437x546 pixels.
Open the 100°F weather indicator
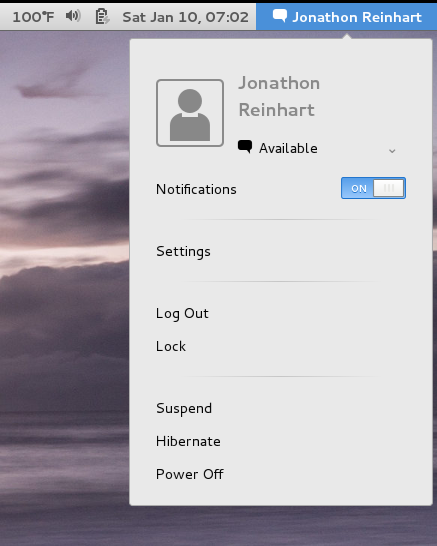[33, 17]
